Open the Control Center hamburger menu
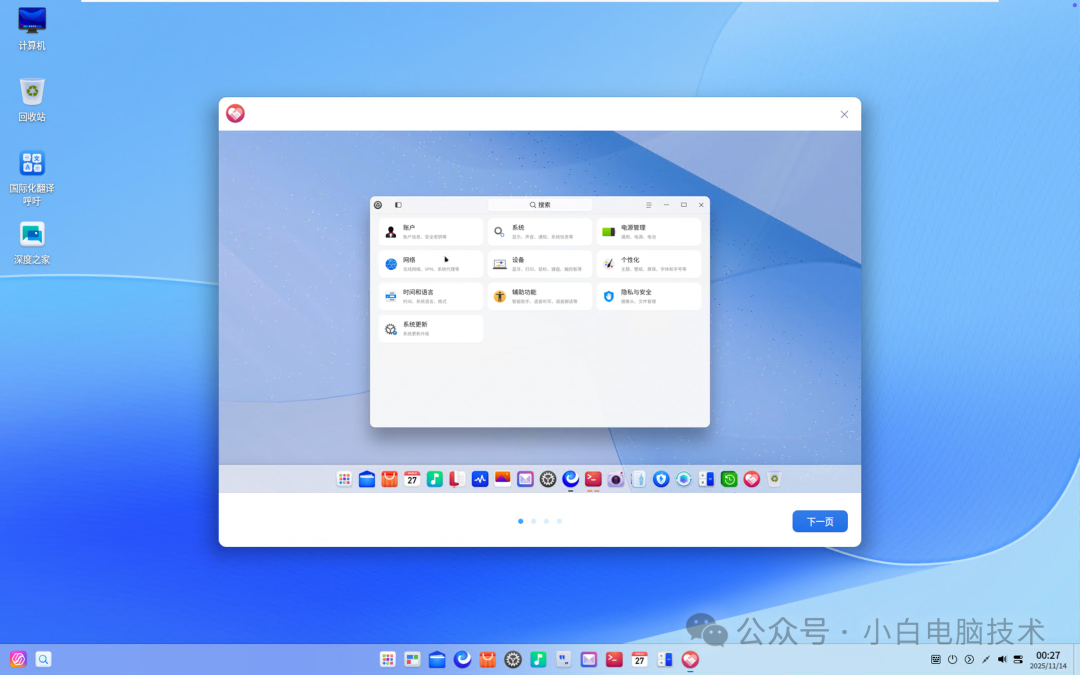 [x=648, y=204]
